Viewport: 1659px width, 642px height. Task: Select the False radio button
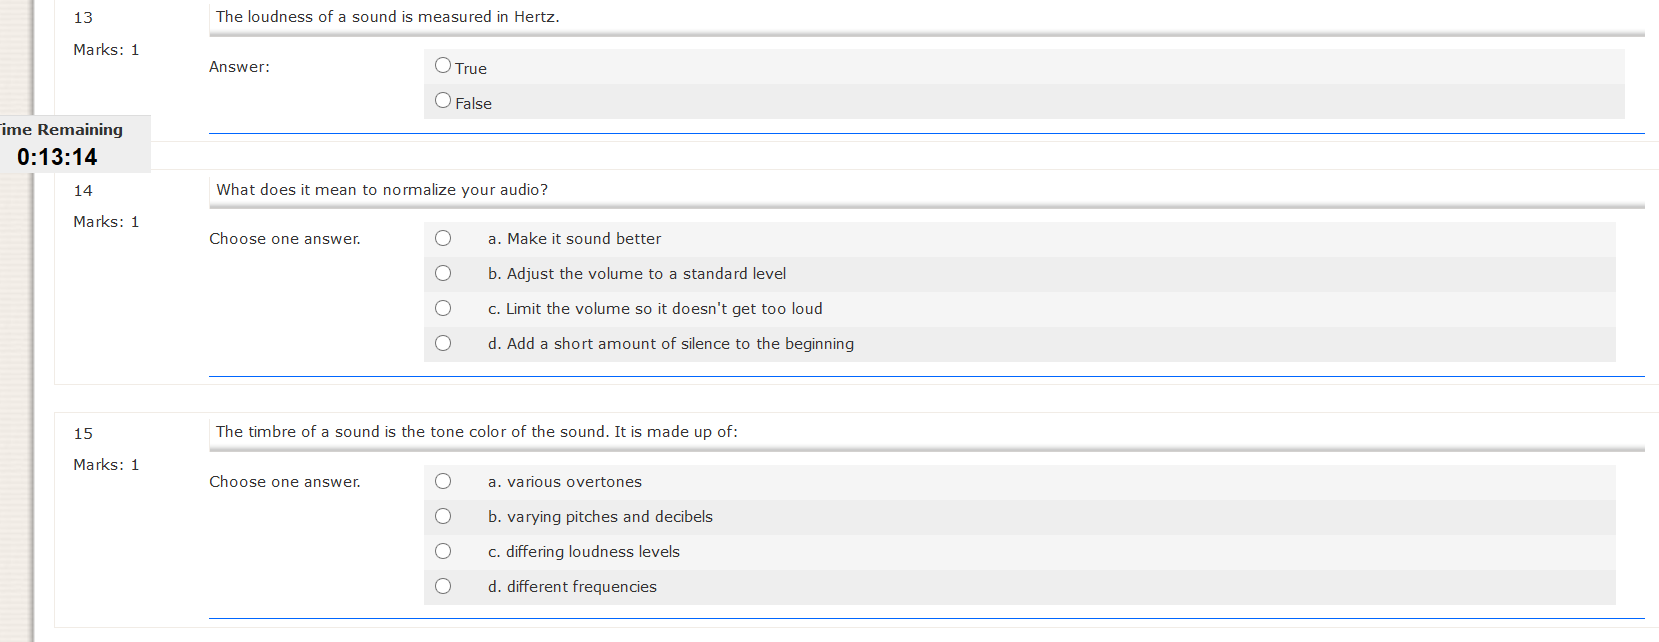(443, 101)
